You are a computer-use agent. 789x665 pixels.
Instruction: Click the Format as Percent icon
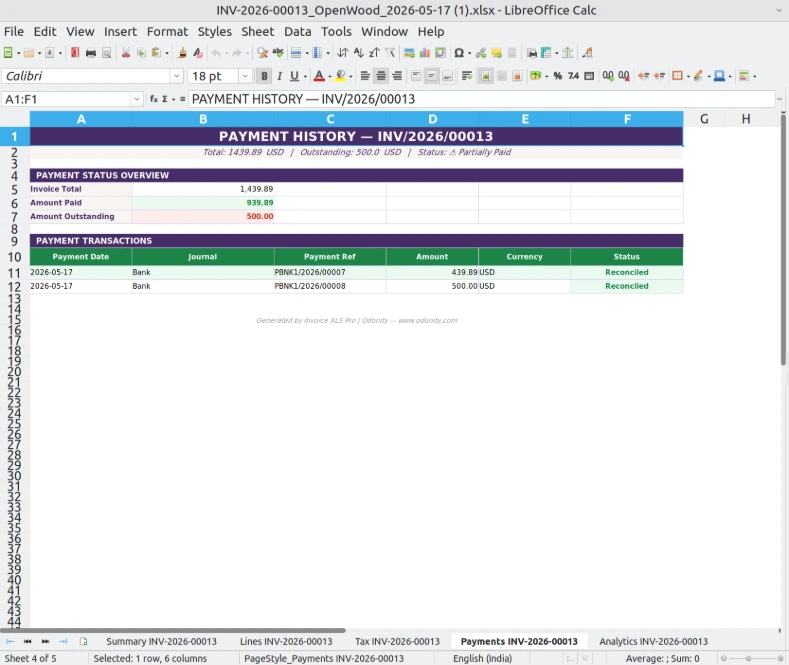[558, 76]
